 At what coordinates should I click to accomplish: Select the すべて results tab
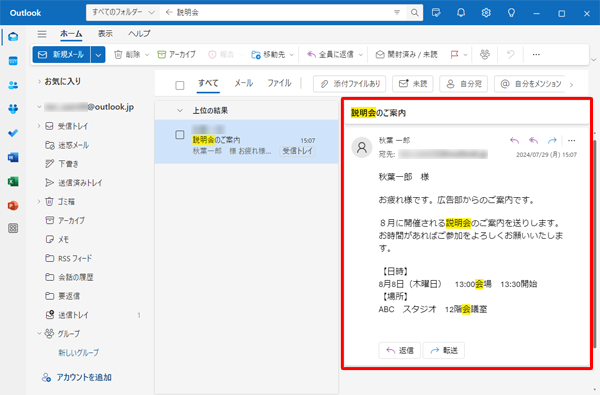tap(208, 83)
